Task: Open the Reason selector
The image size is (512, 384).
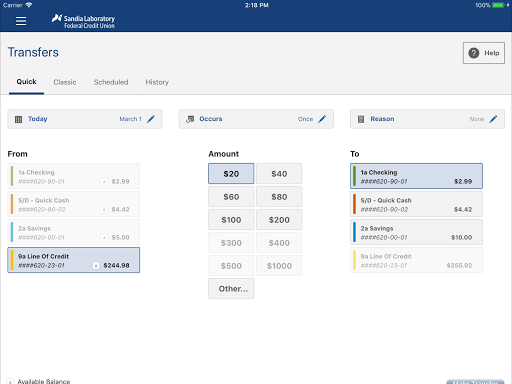Action: [x=427, y=119]
